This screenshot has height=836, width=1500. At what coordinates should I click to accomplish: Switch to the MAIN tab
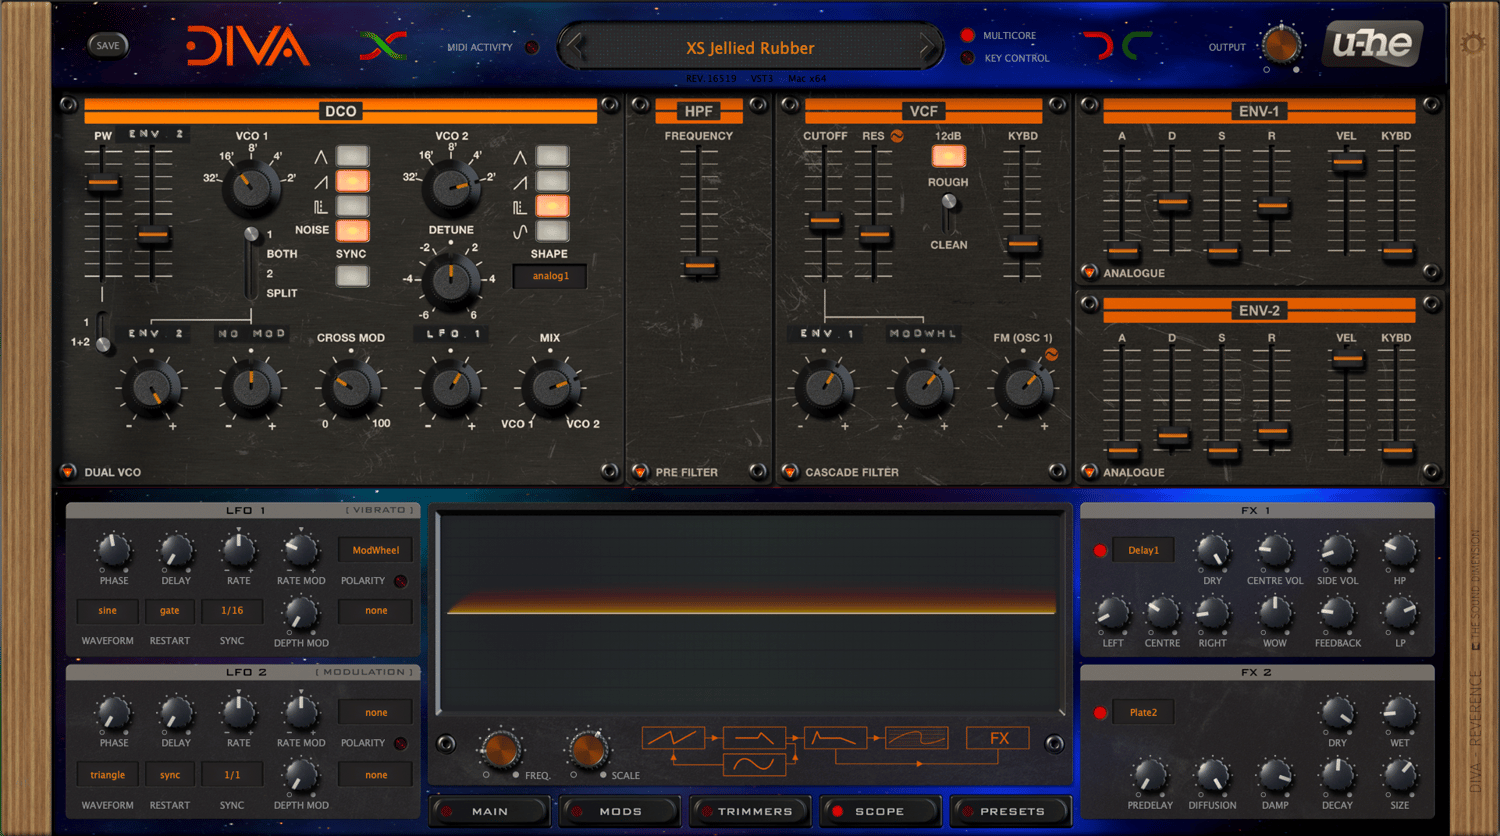(x=490, y=811)
